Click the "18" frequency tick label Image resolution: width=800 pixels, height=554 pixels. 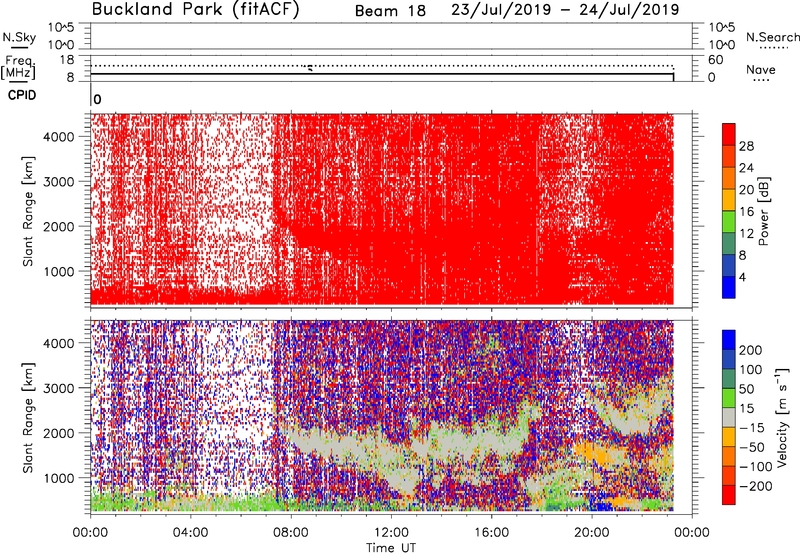point(67,60)
